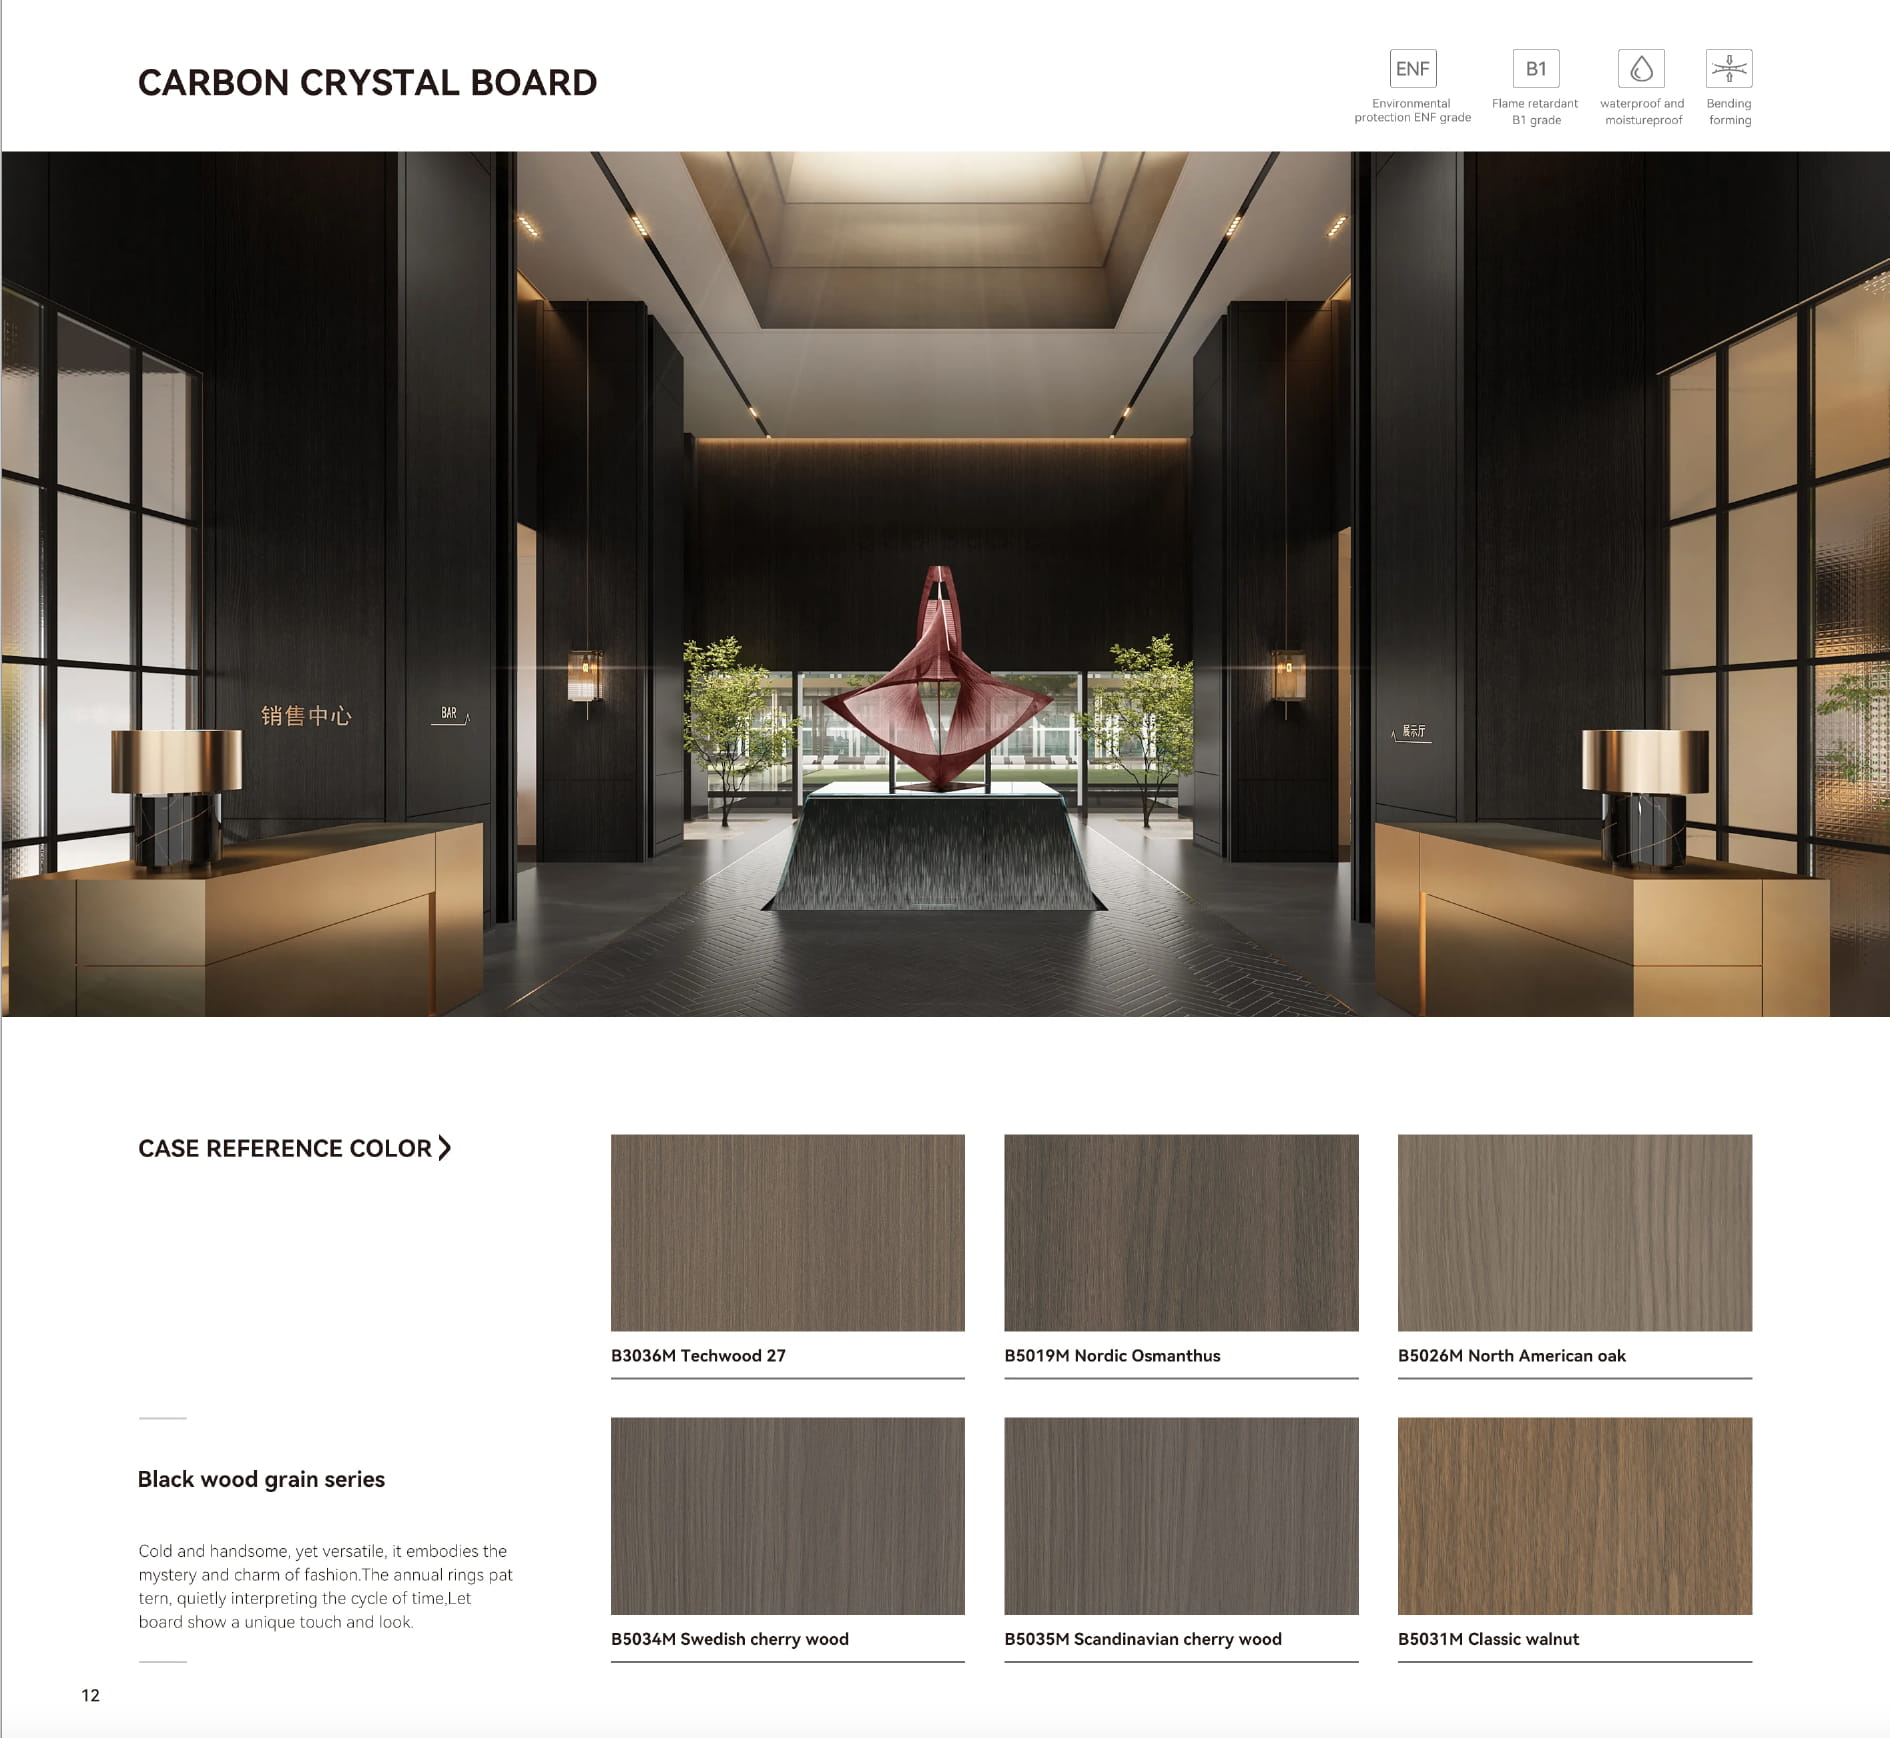This screenshot has height=1738, width=1890.
Task: Click the Chinese sales center wall sign
Action: [306, 716]
